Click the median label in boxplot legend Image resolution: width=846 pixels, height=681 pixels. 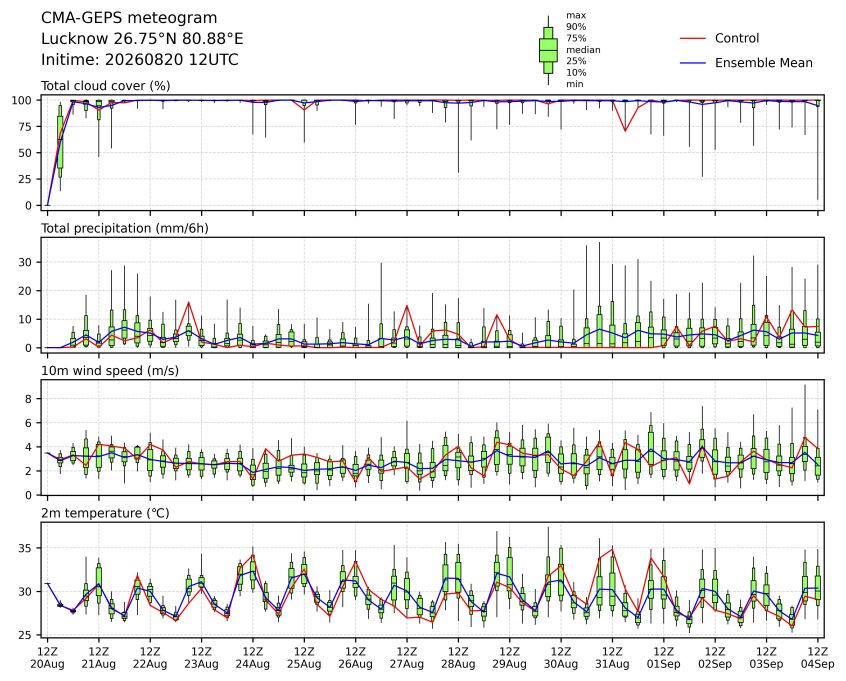coord(583,50)
